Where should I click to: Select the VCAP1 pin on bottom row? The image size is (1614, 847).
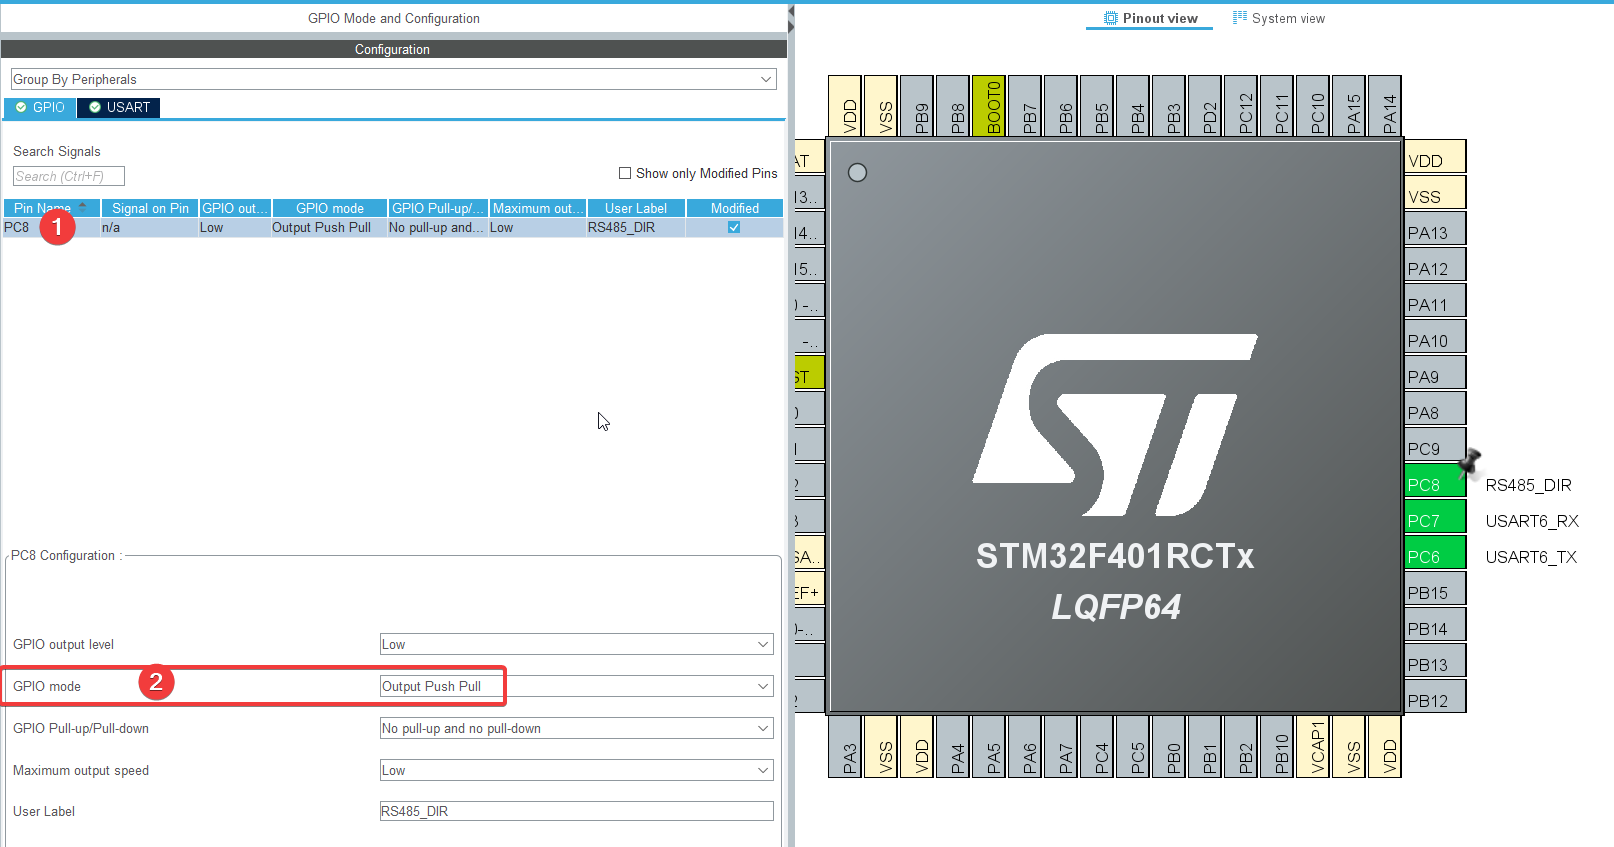coord(1317,747)
